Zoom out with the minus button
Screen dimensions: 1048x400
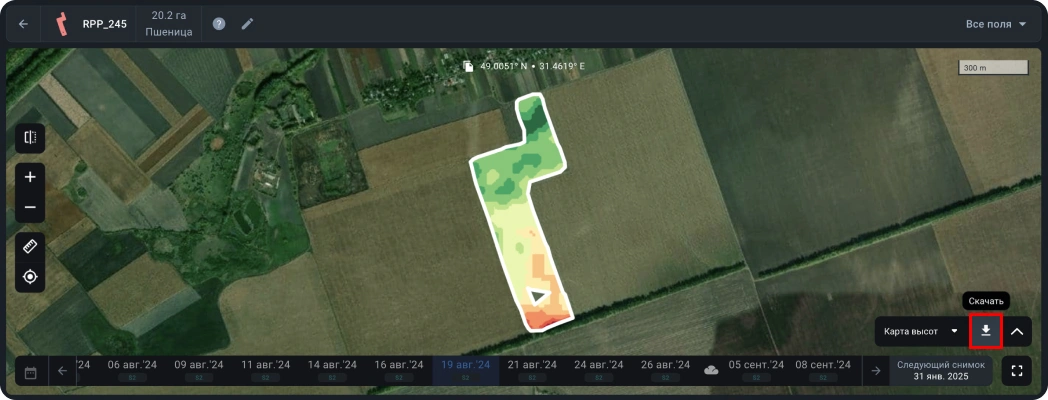point(30,207)
